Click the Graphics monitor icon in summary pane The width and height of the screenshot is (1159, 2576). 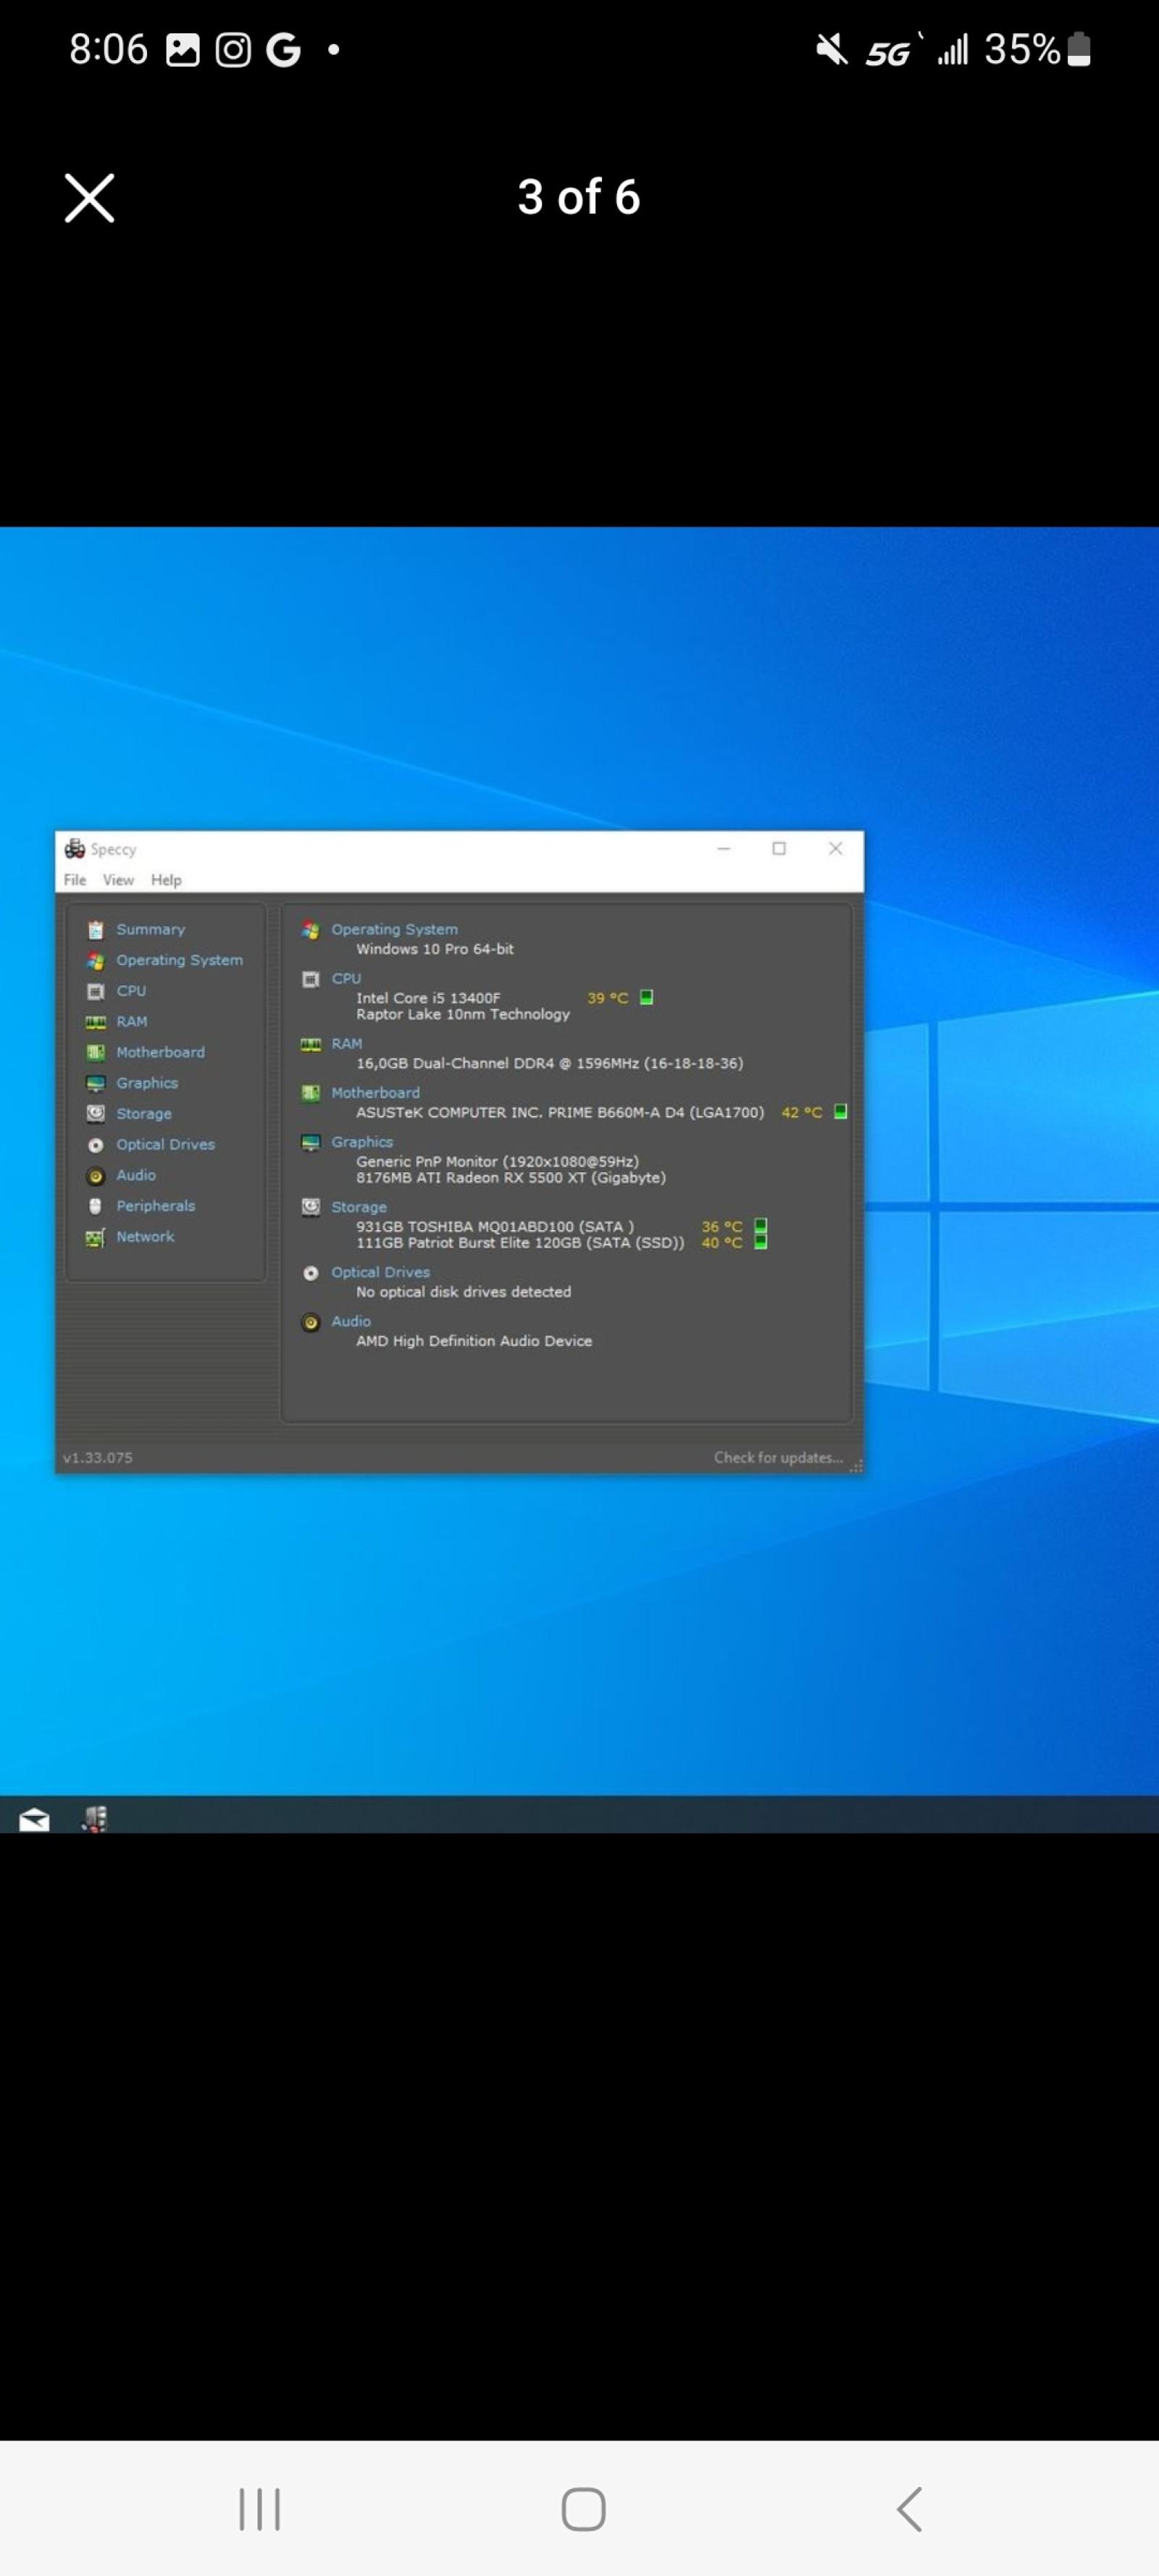(x=310, y=1143)
